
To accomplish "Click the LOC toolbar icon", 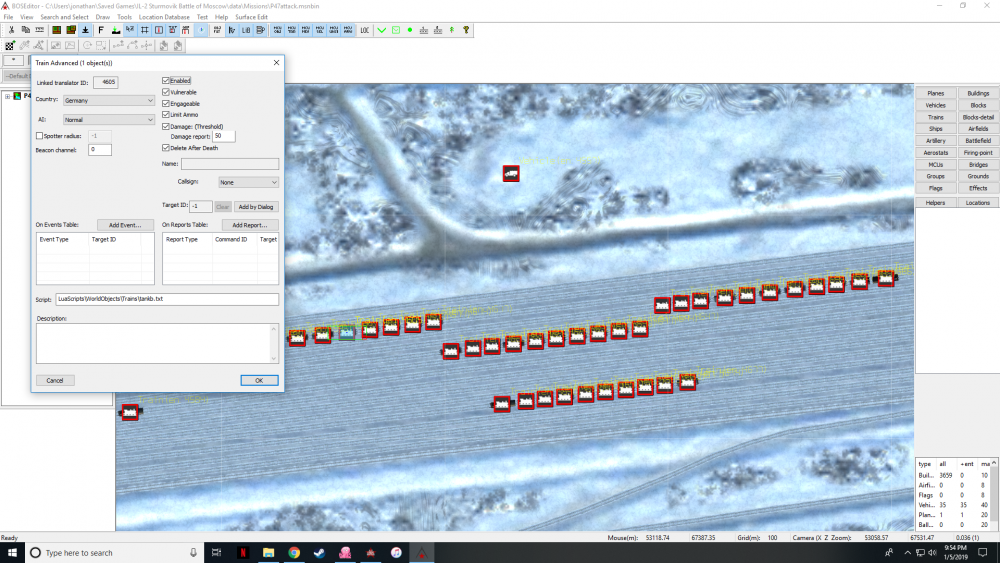I will point(365,30).
